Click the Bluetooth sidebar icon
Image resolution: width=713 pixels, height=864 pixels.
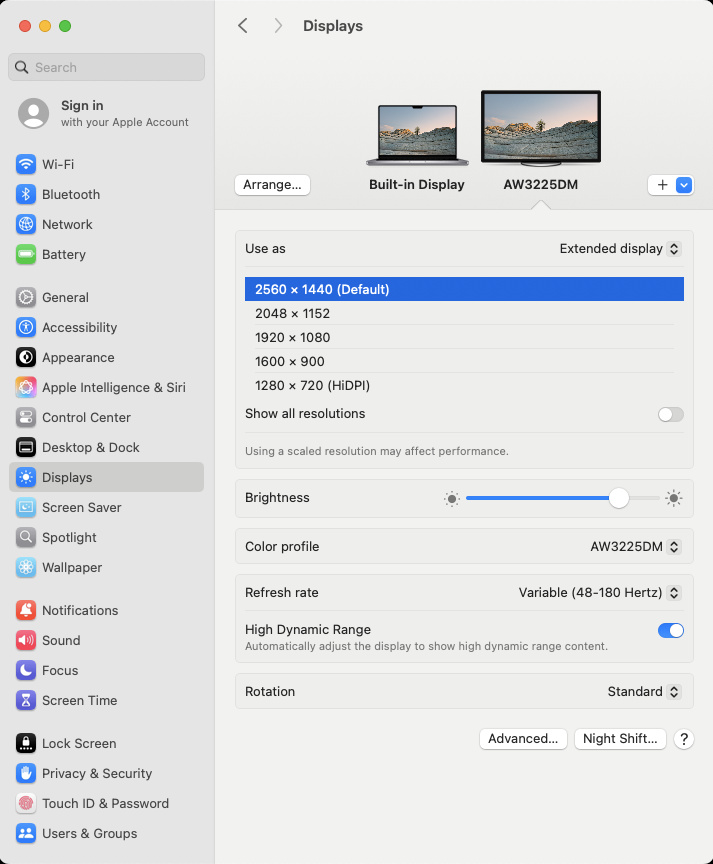tap(26, 195)
